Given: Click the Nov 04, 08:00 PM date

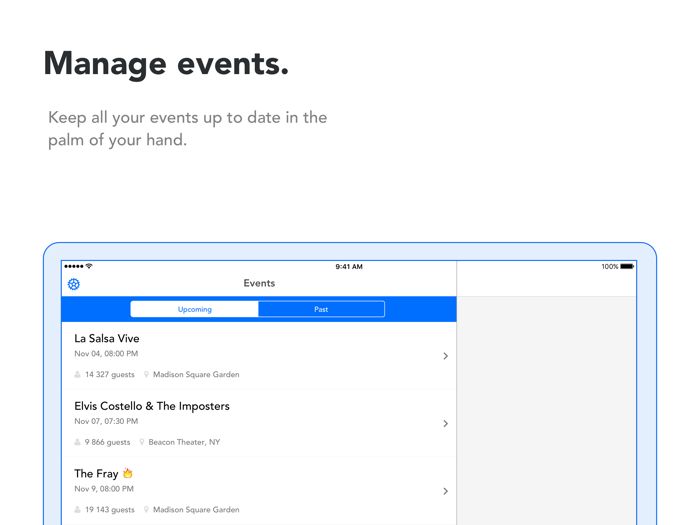Looking at the screenshot, I should click(x=106, y=354).
